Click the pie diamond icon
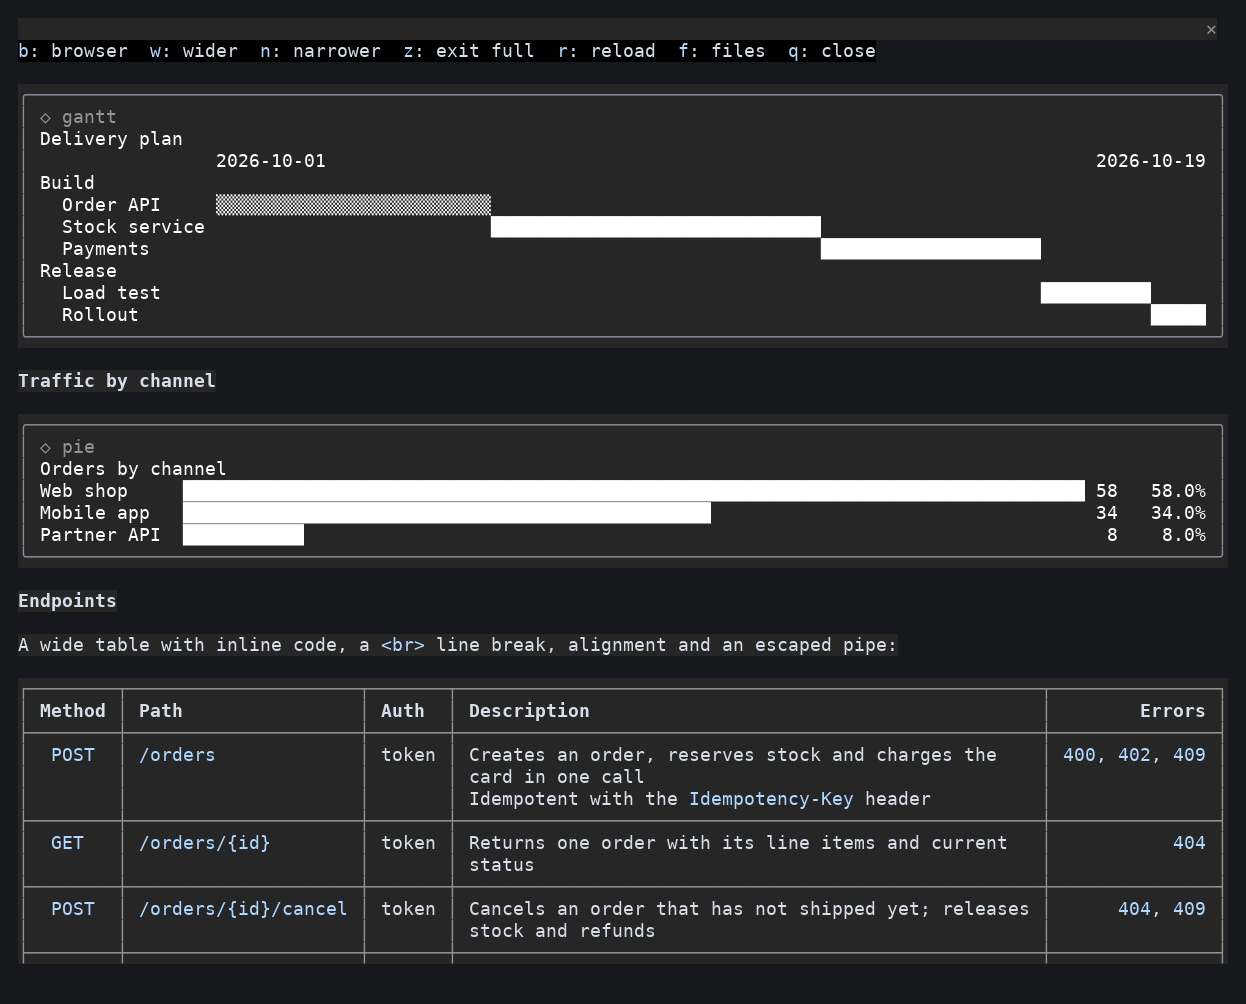The height and width of the screenshot is (1004, 1246). [45, 447]
